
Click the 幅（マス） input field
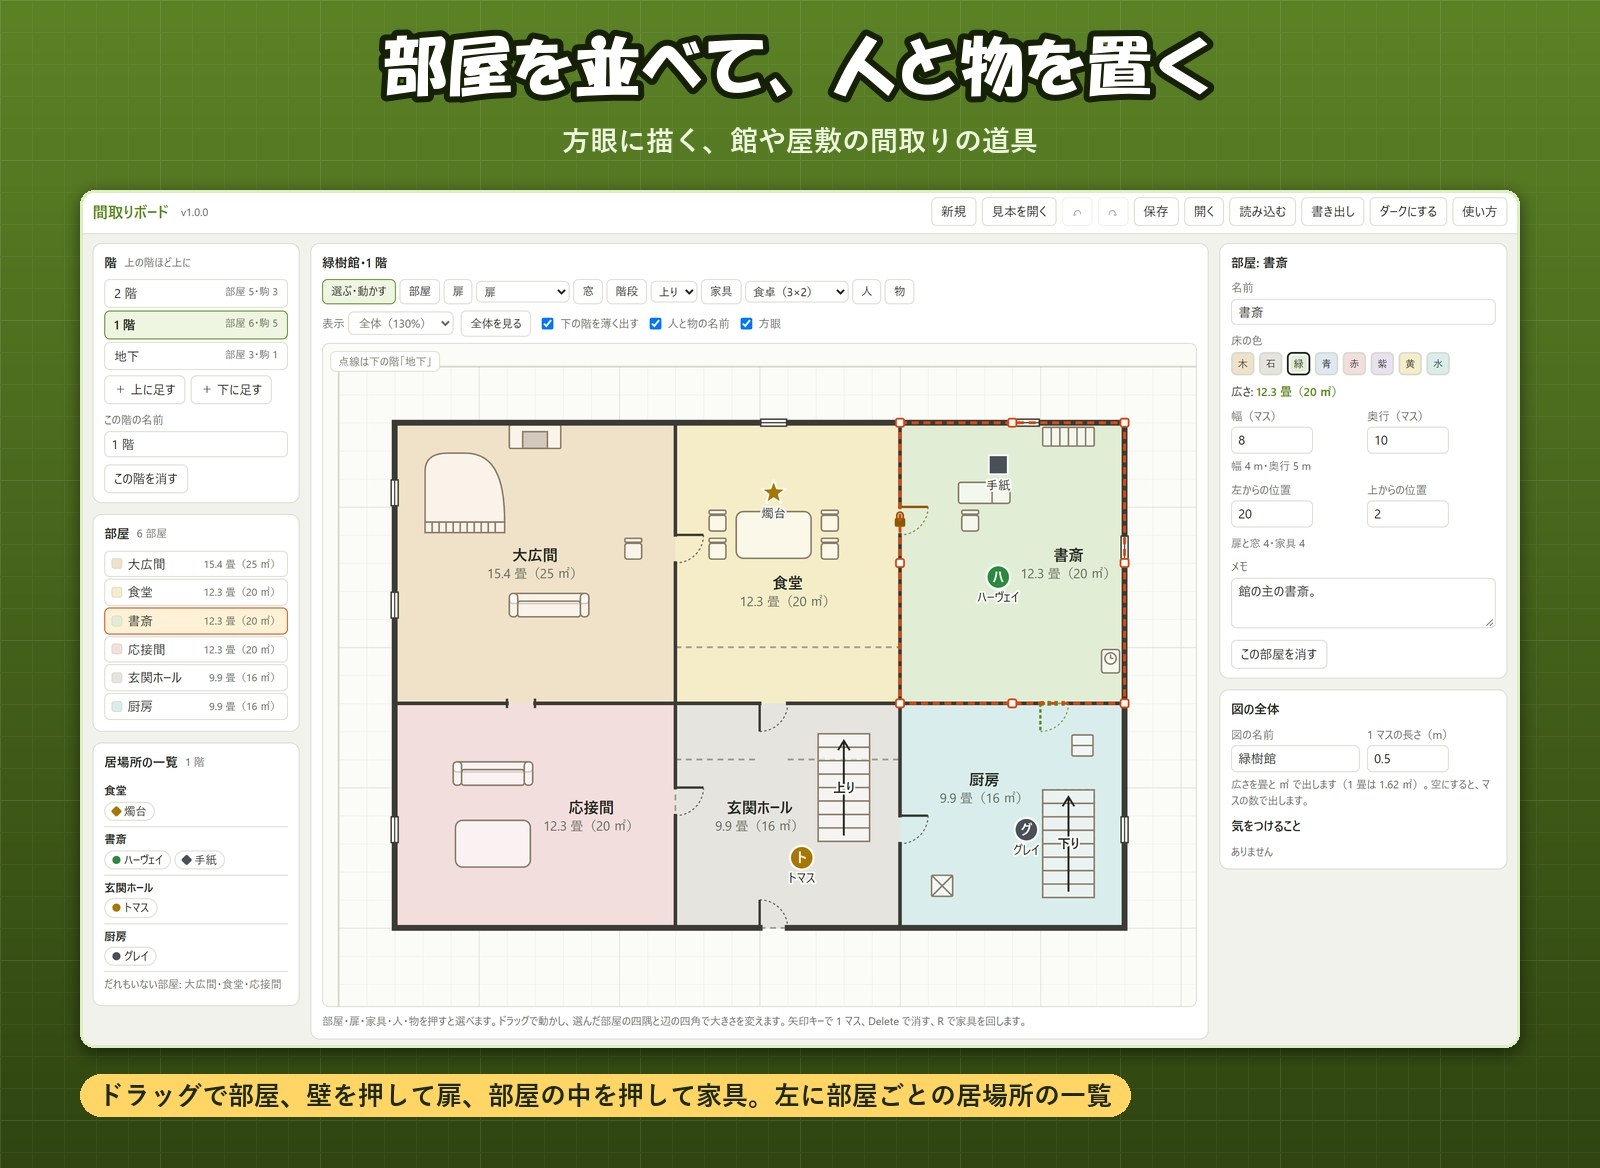point(1271,440)
